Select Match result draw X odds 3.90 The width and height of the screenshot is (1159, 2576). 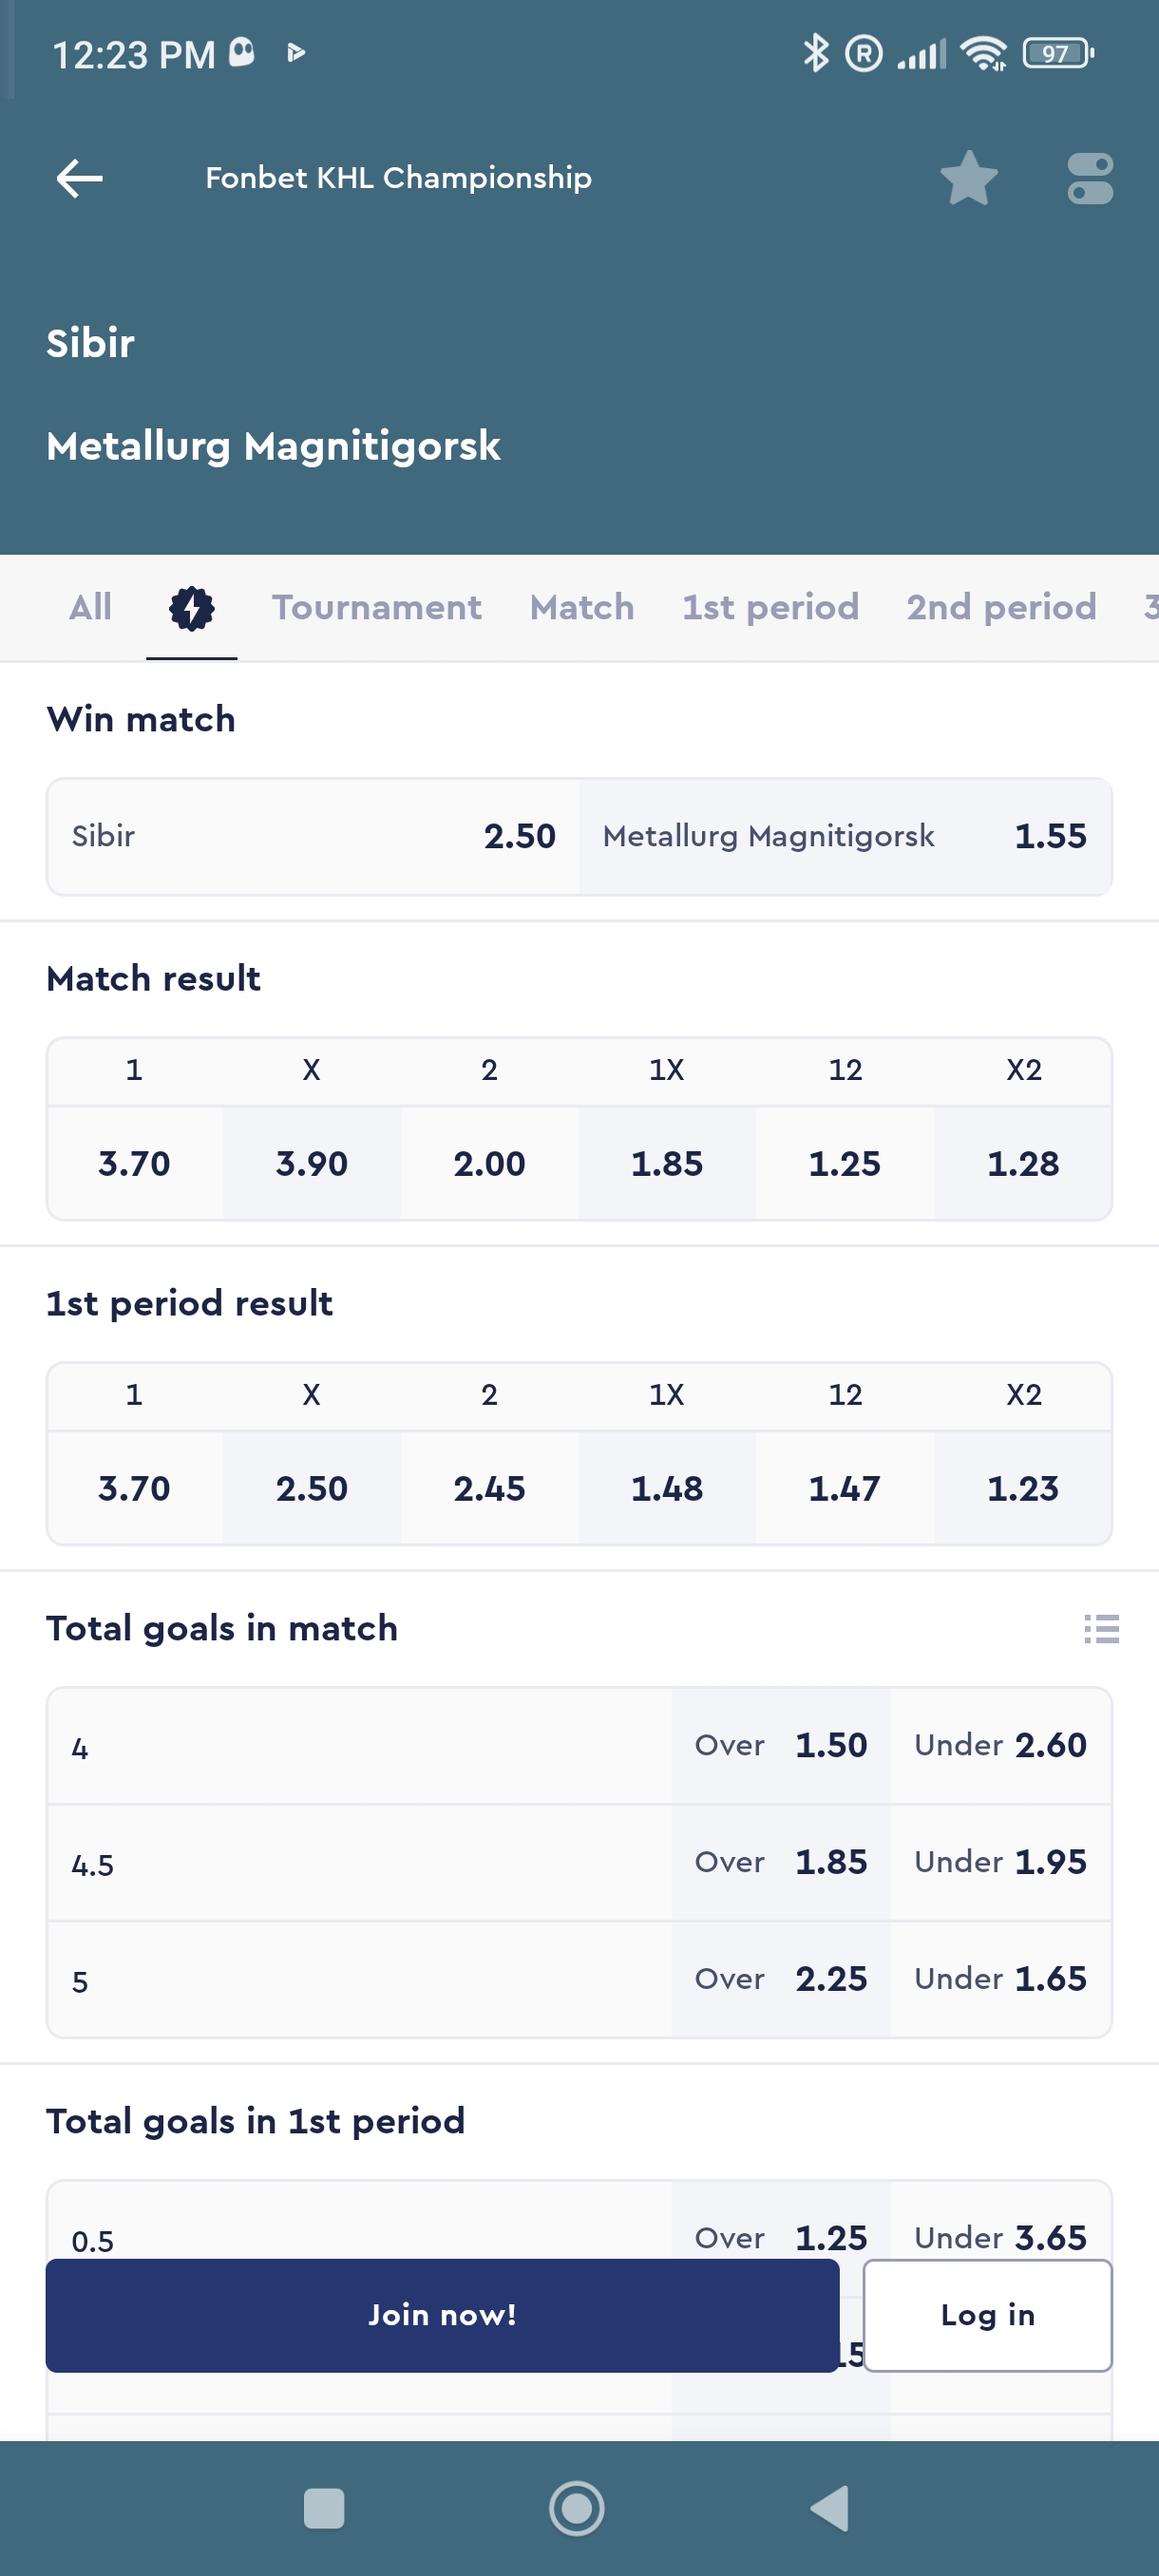(312, 1163)
